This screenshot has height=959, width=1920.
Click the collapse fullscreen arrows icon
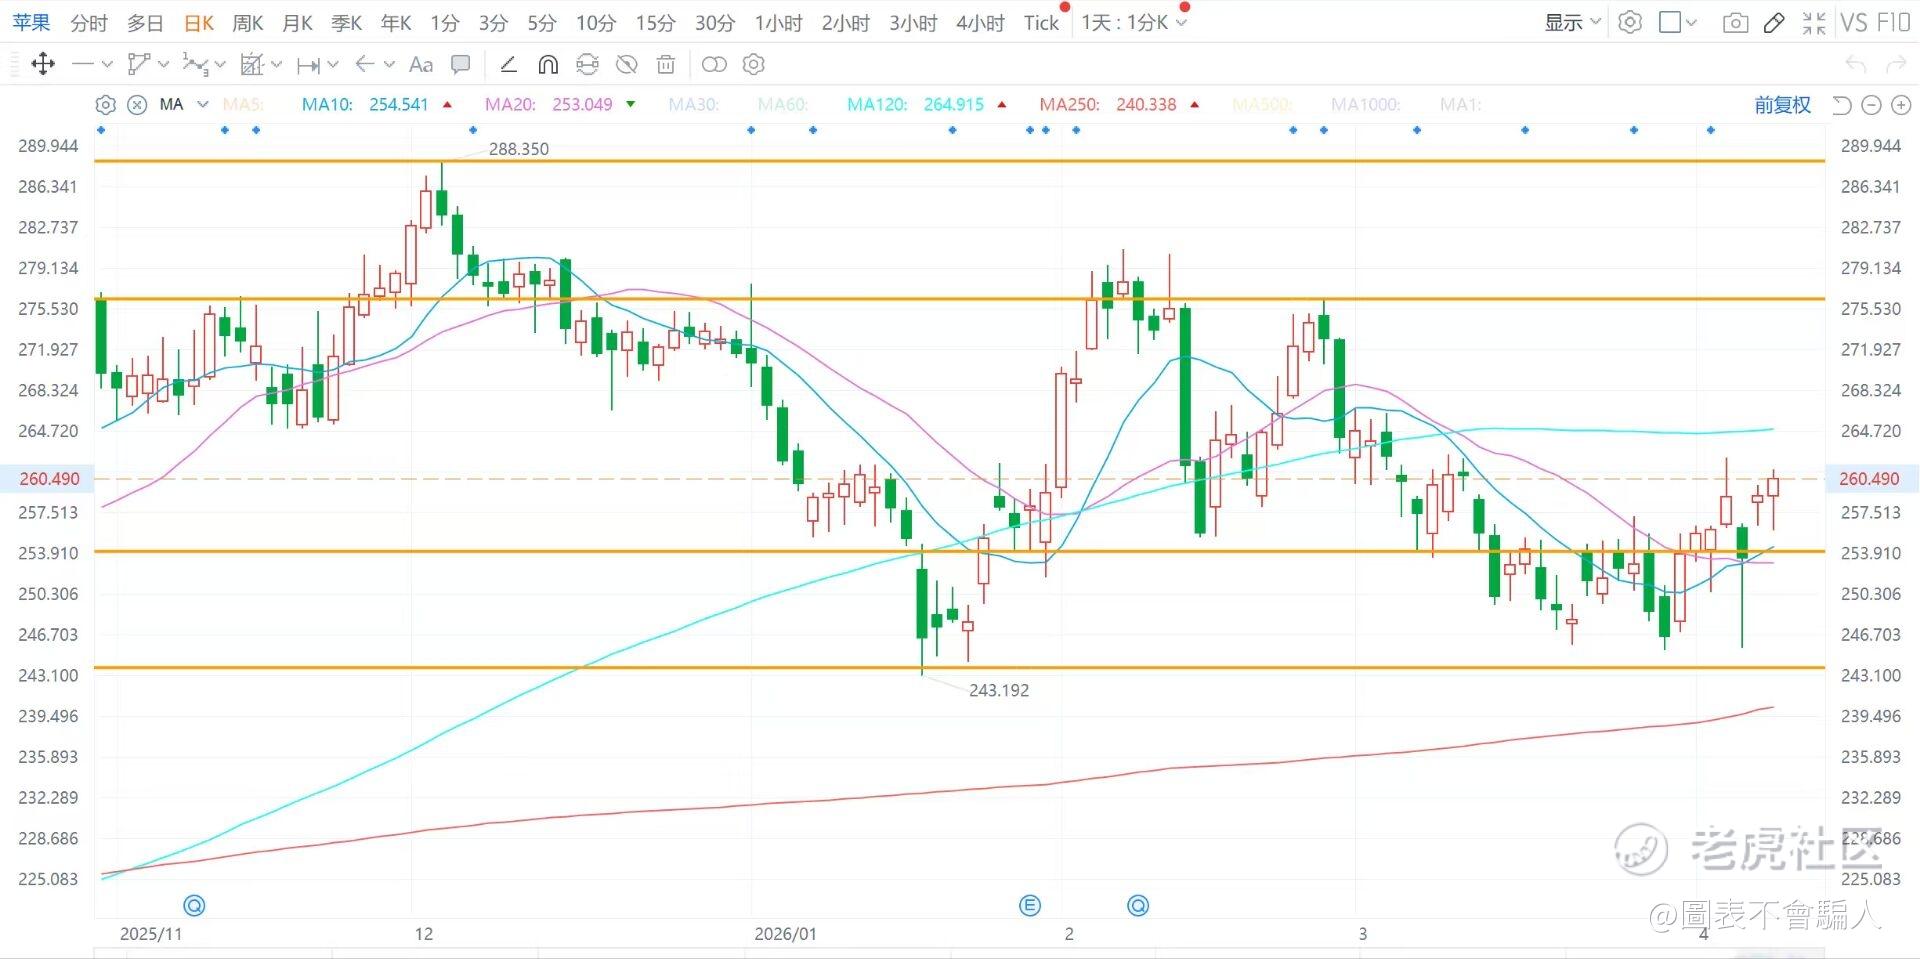[x=1814, y=22]
